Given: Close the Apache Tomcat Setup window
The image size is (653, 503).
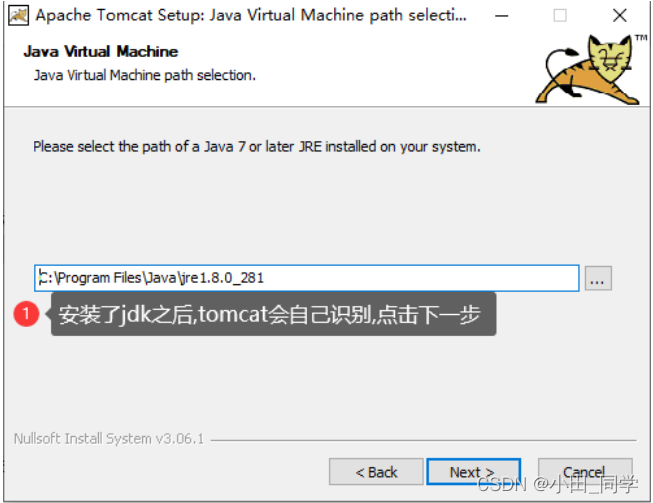Looking at the screenshot, I should point(620,16).
